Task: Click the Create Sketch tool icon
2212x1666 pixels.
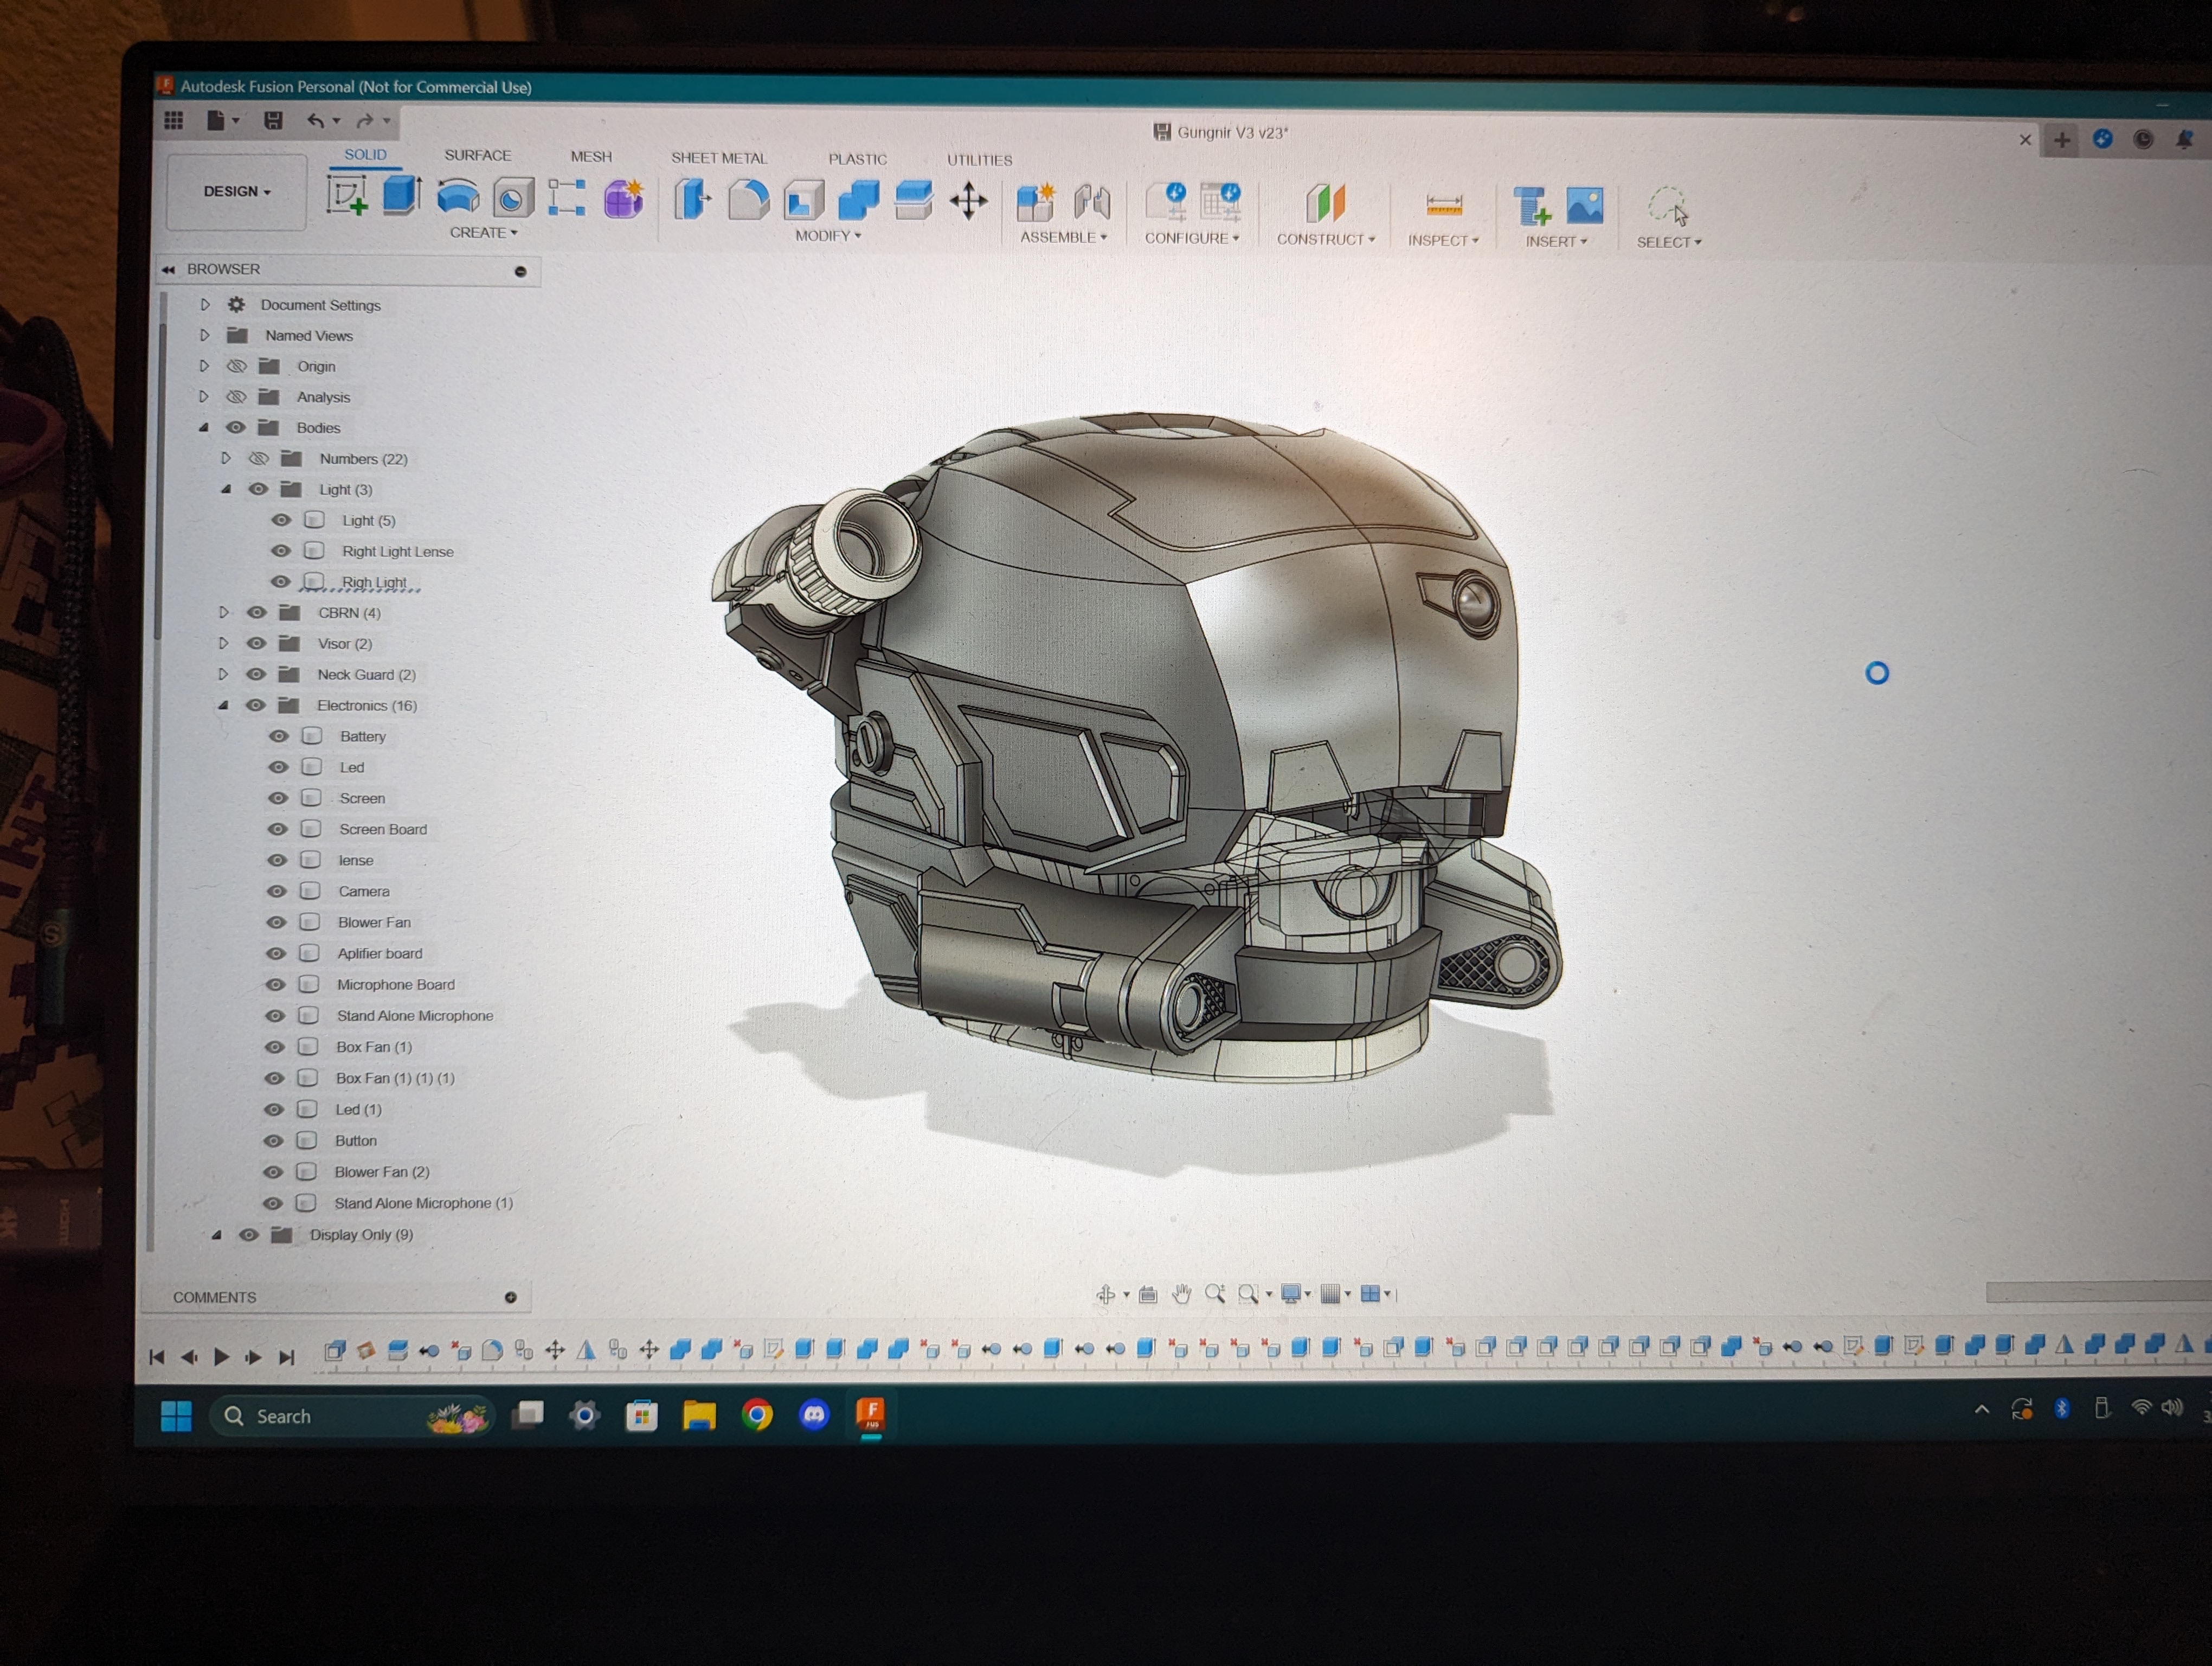Action: 347,196
